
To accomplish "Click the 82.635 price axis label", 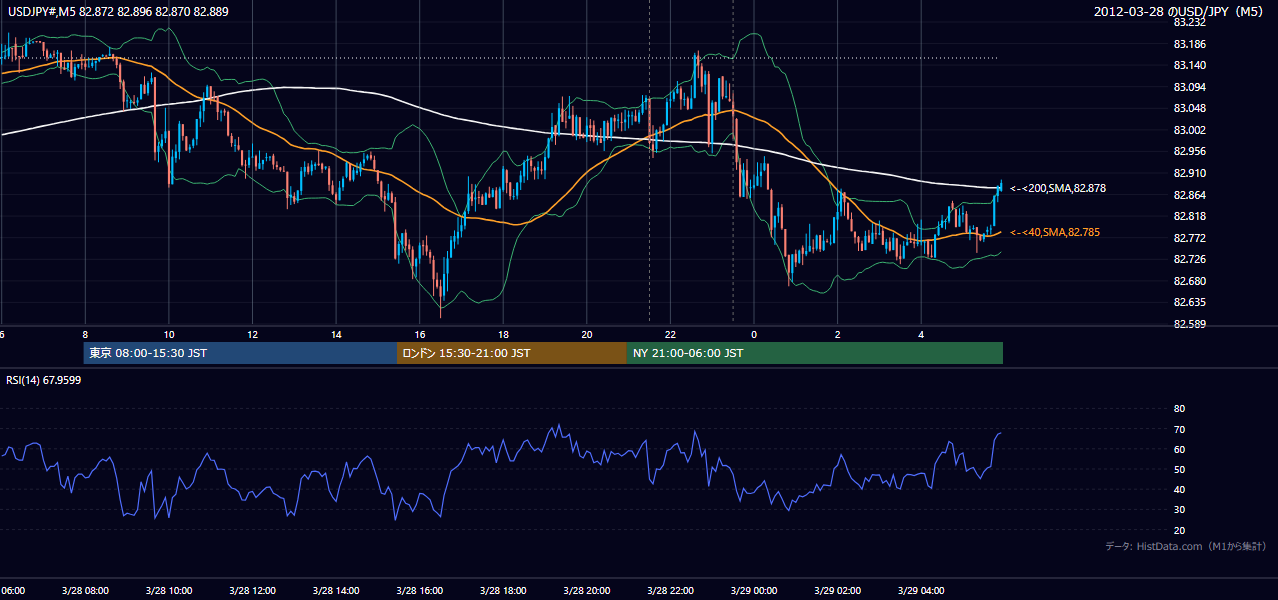I will click(1189, 302).
